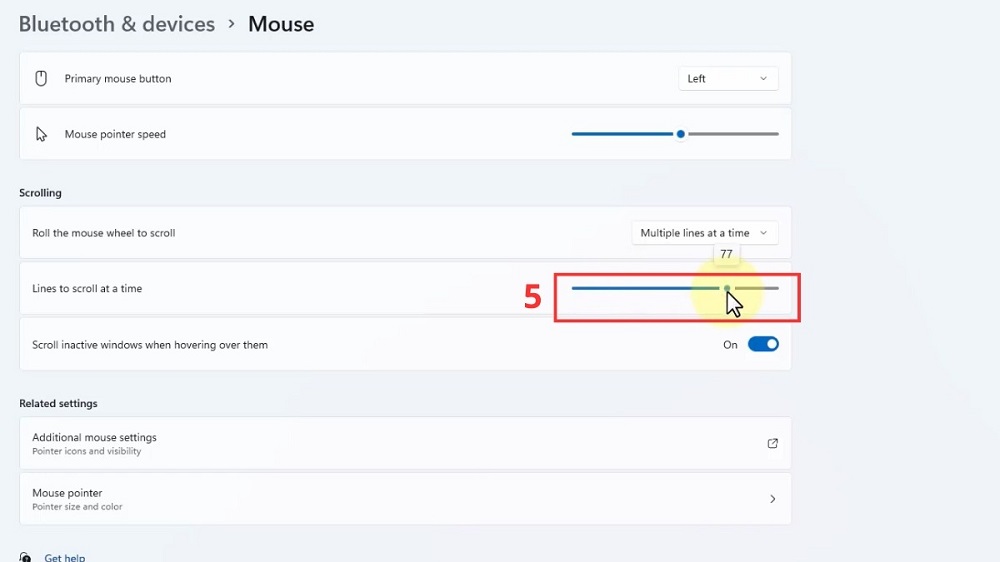Expand the Mouse pointer row chevron
Screen dimensions: 1000x562
click(772, 499)
